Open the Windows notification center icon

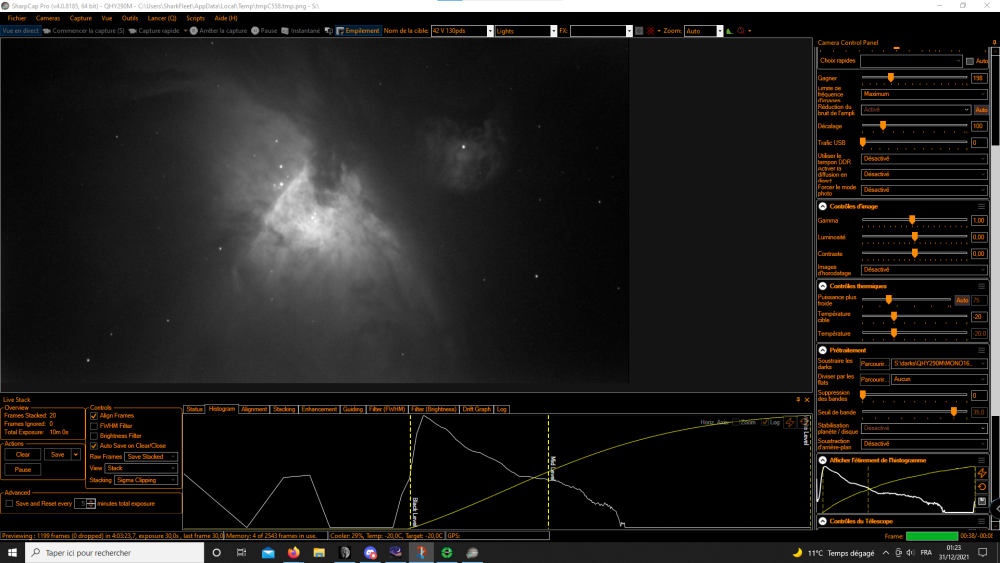(983, 553)
